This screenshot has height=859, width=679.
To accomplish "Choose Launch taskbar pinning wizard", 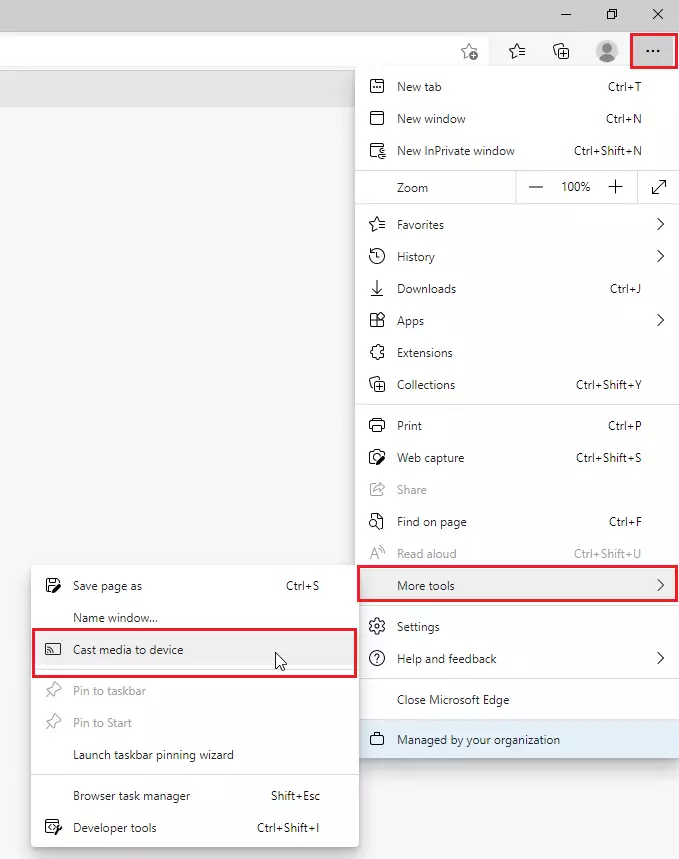I will tap(195, 754).
